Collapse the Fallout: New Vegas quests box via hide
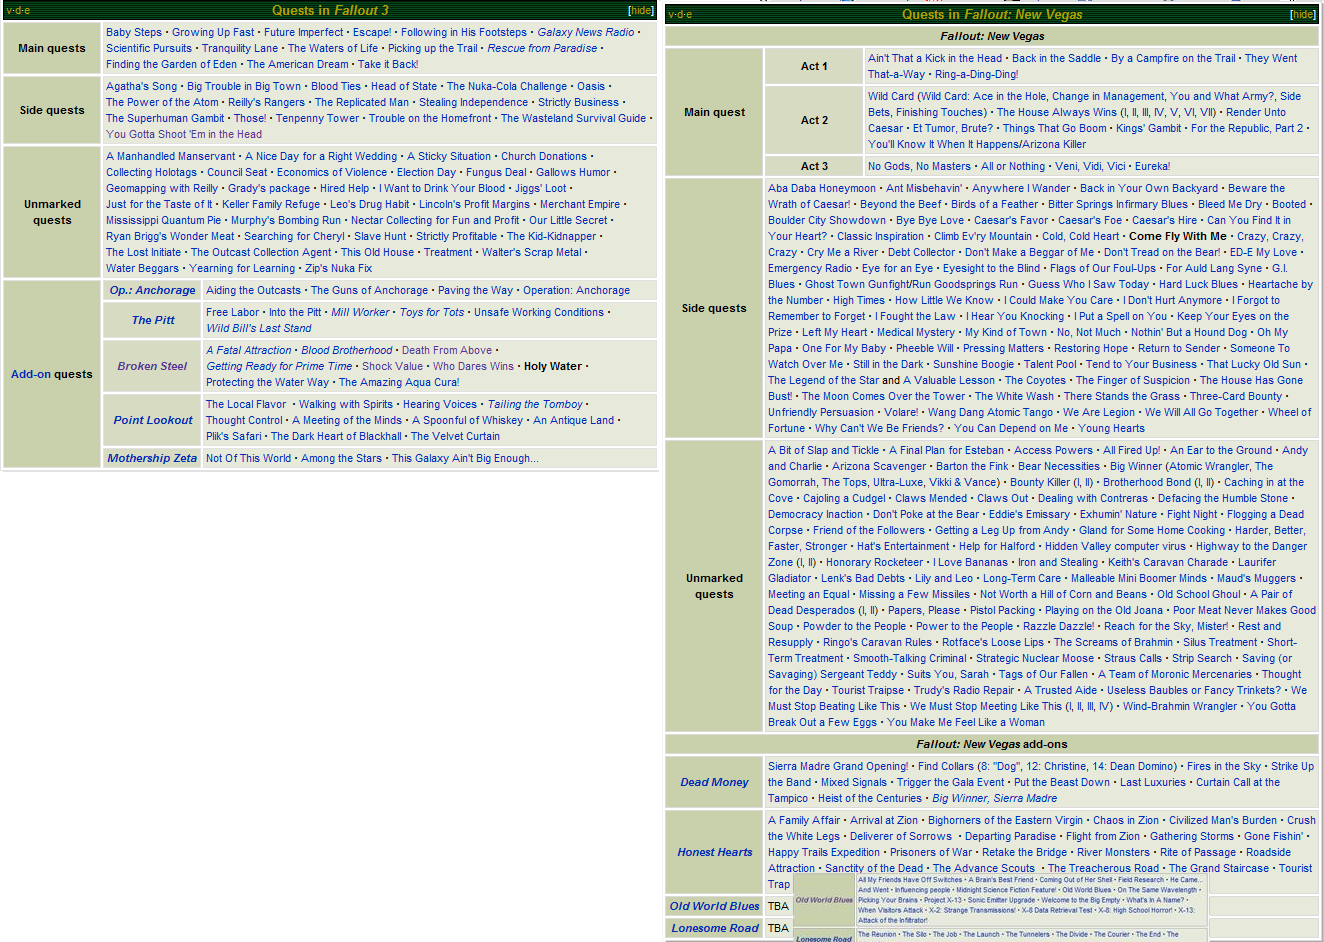The width and height of the screenshot is (1324, 942). [1303, 15]
